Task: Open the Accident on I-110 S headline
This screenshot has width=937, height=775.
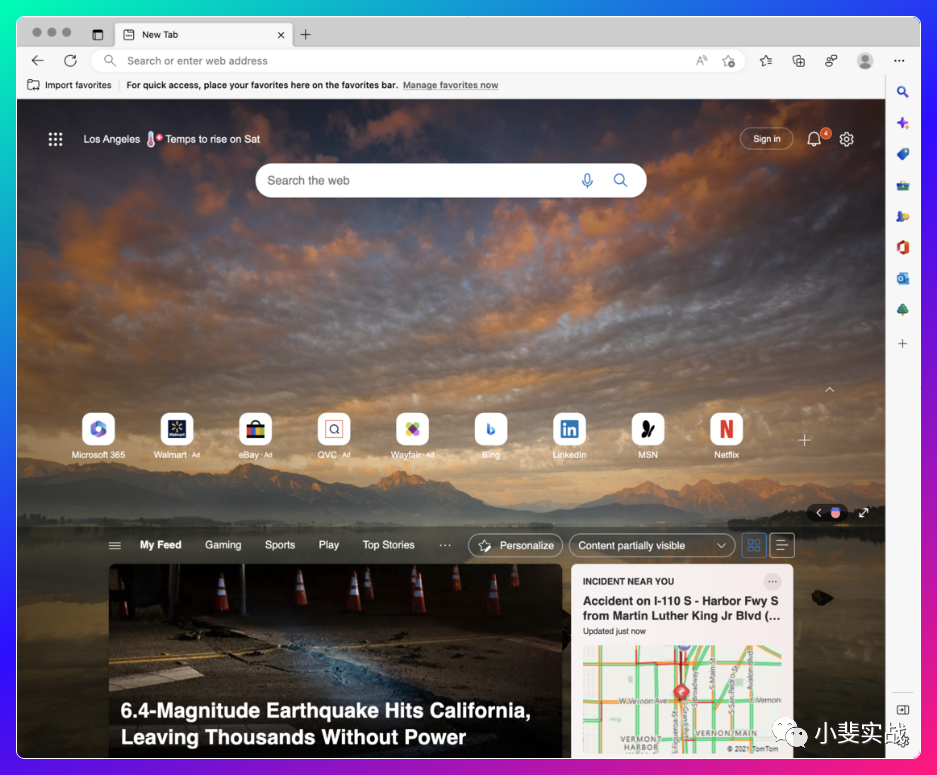Action: pyautogui.click(x=682, y=608)
